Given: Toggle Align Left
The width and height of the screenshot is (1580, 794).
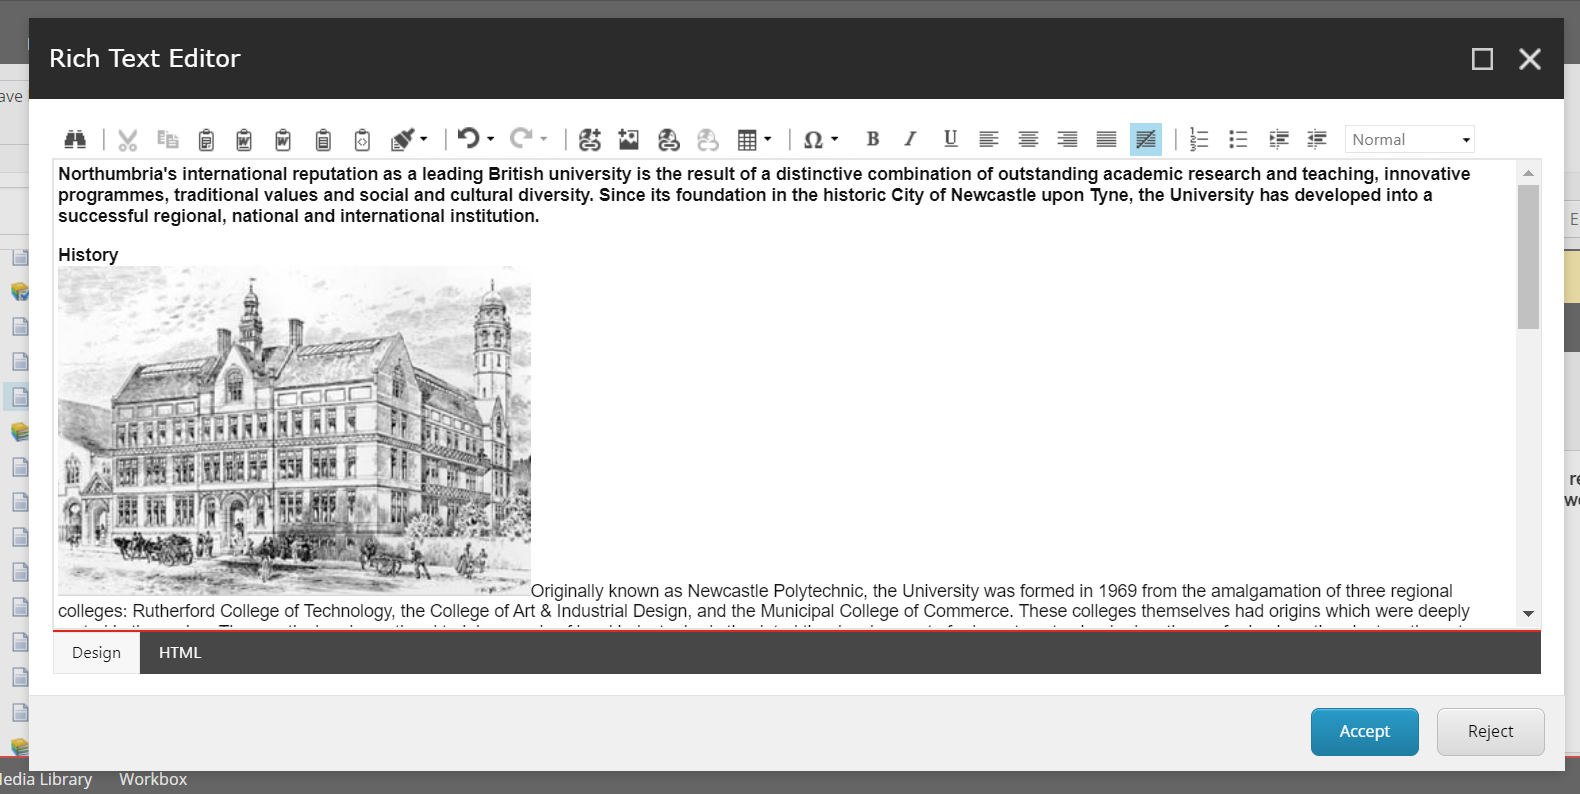Looking at the screenshot, I should pyautogui.click(x=989, y=139).
